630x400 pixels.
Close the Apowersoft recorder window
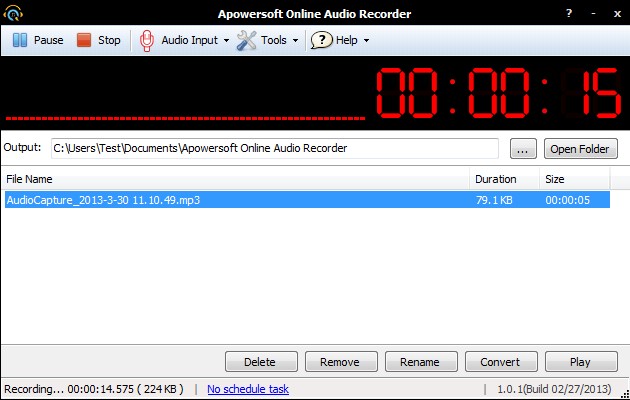618,14
